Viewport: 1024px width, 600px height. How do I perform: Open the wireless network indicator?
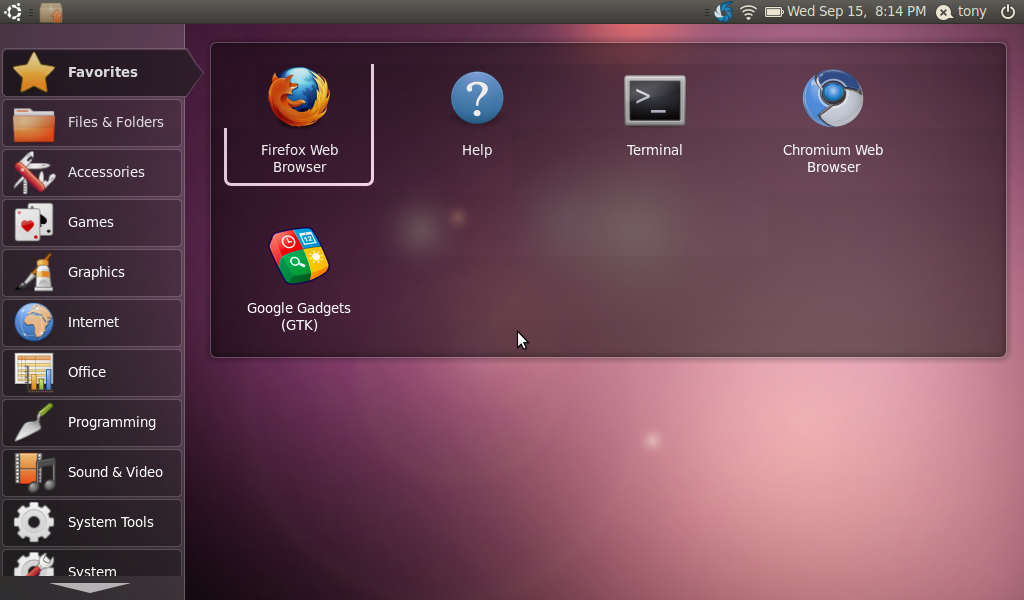[748, 12]
